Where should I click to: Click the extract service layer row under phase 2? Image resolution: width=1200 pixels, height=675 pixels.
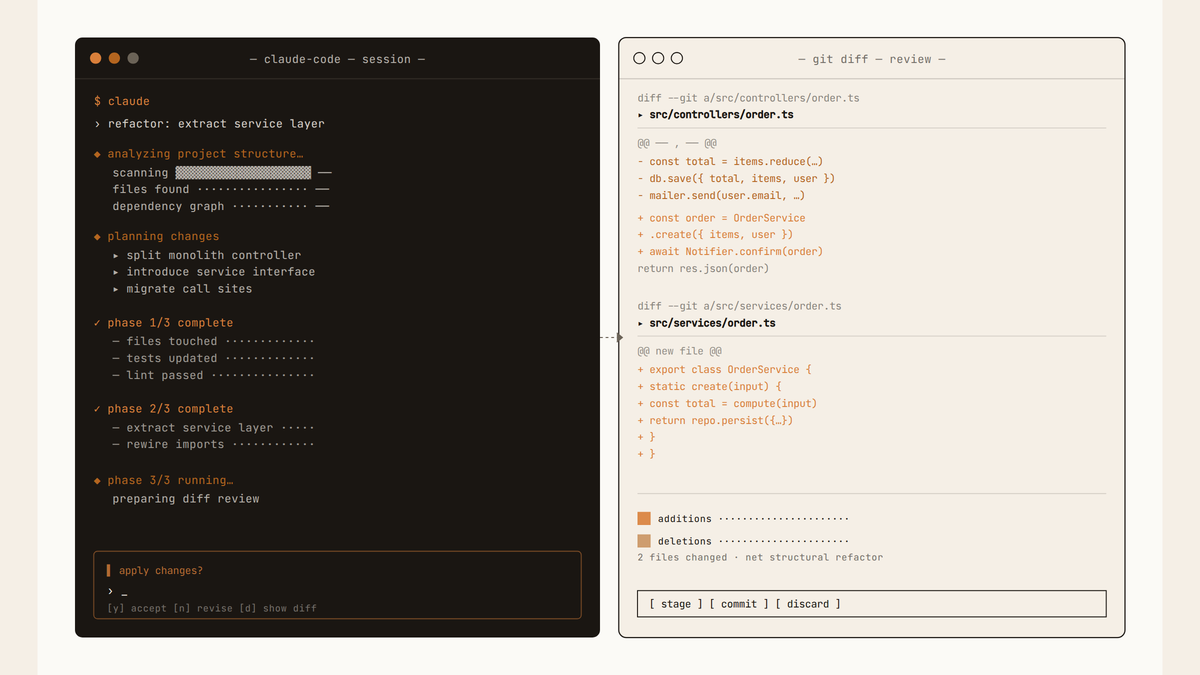point(213,427)
